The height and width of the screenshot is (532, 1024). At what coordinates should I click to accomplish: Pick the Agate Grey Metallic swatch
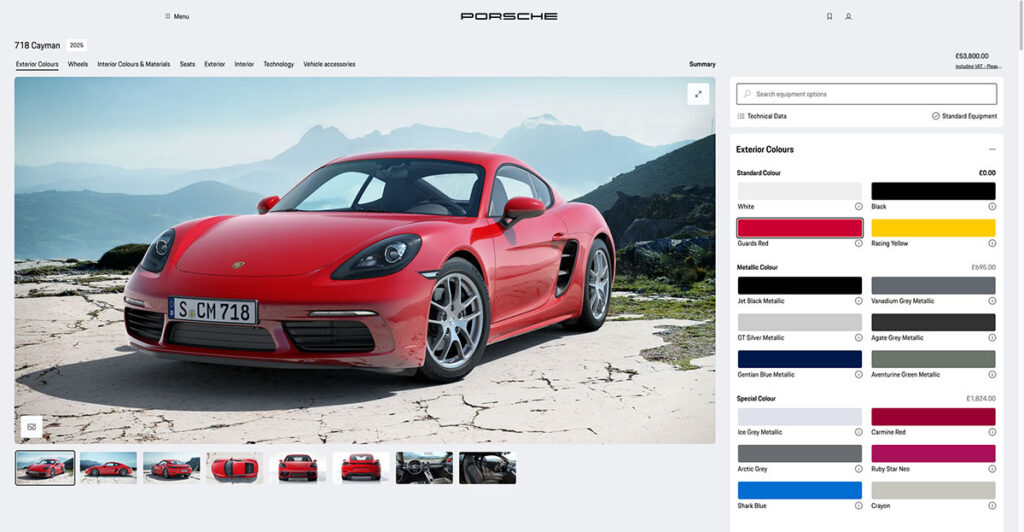[933, 322]
